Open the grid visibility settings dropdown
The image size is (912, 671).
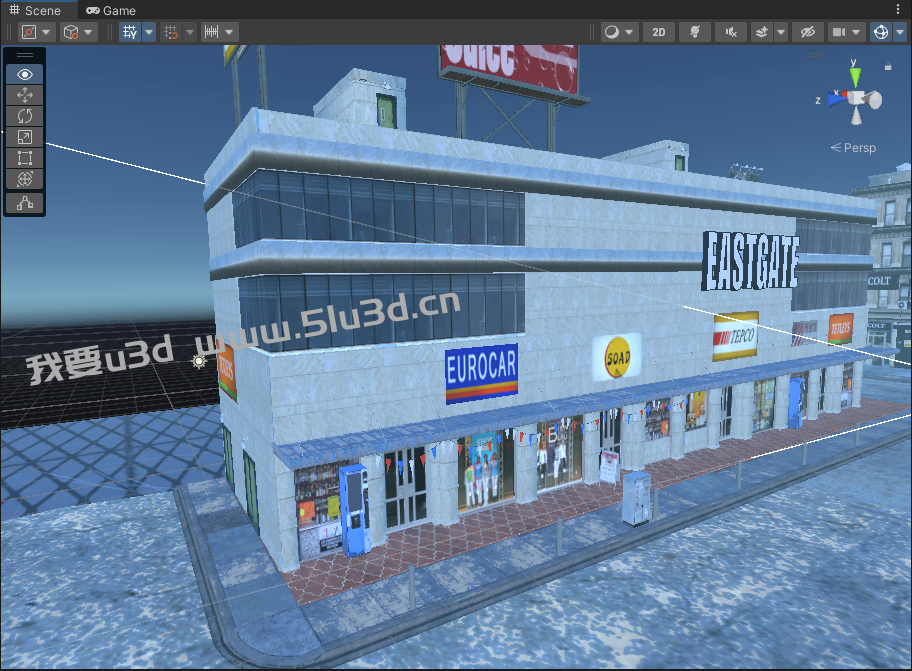[149, 32]
